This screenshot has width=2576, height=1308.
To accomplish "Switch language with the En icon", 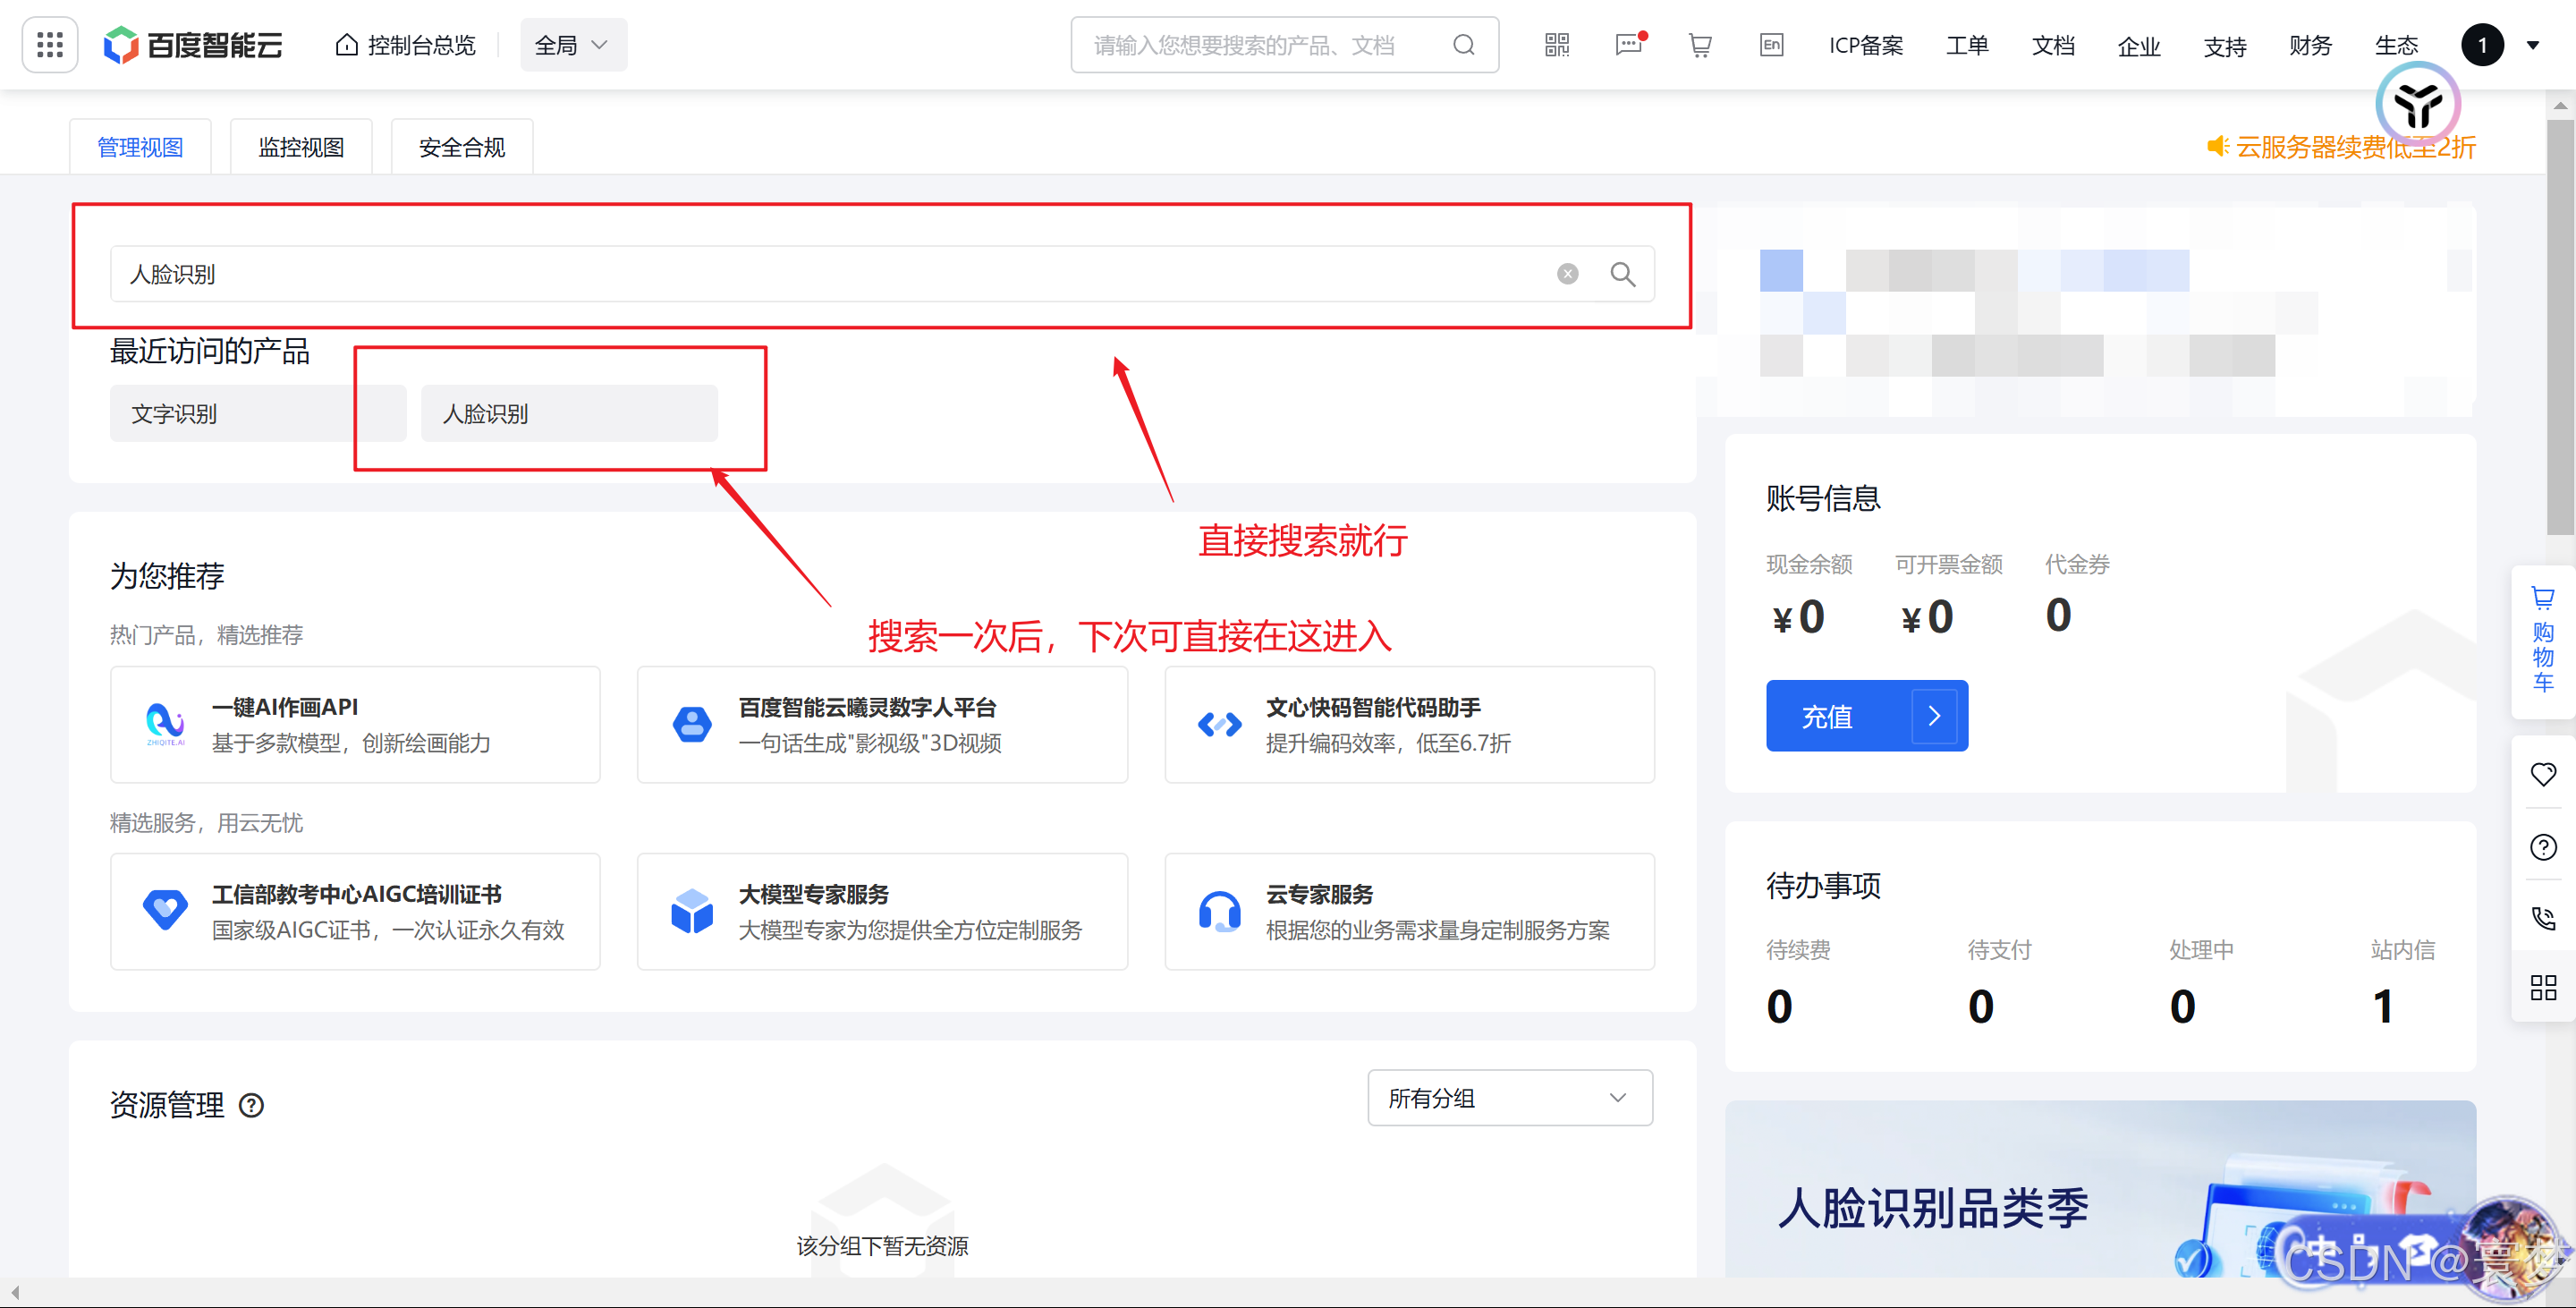I will click(1771, 45).
